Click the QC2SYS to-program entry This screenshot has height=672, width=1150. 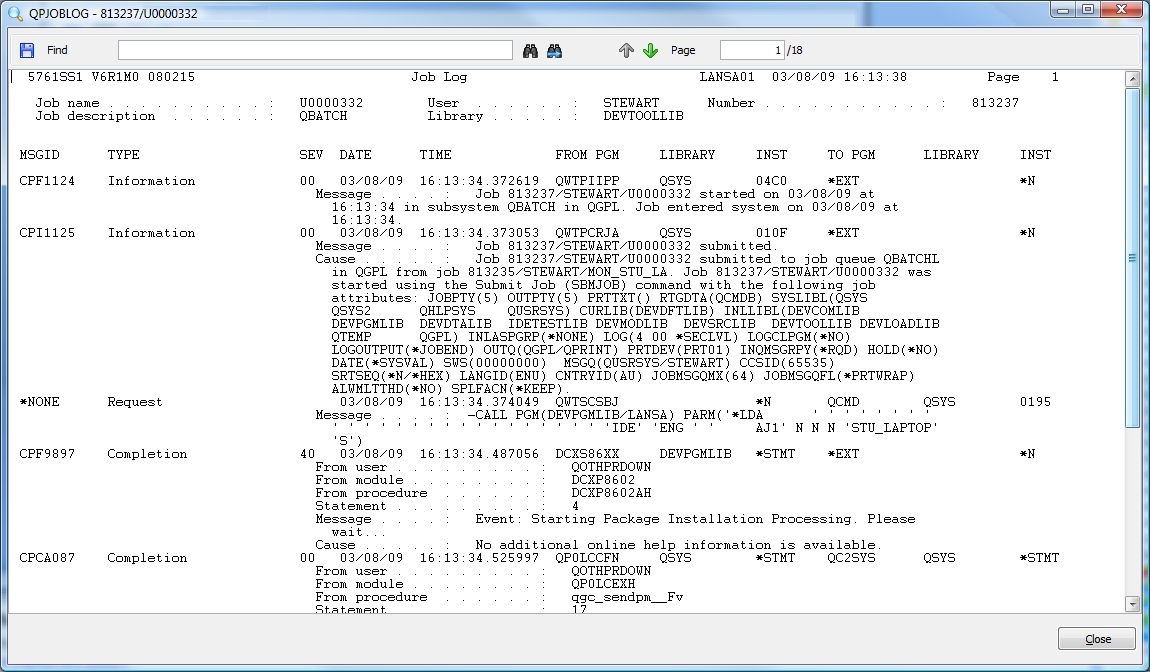coord(851,558)
